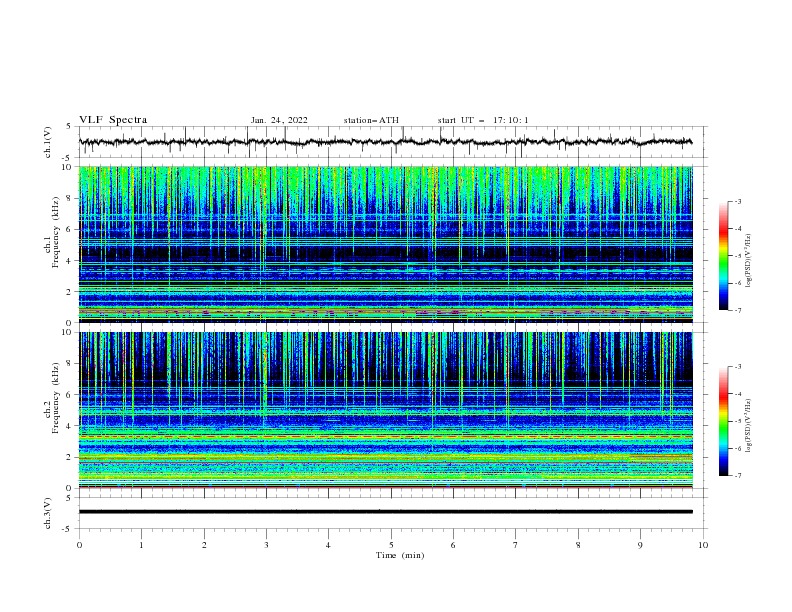Click time axis tick label '2'
Screen dimensions: 792x612
pyautogui.click(x=204, y=545)
